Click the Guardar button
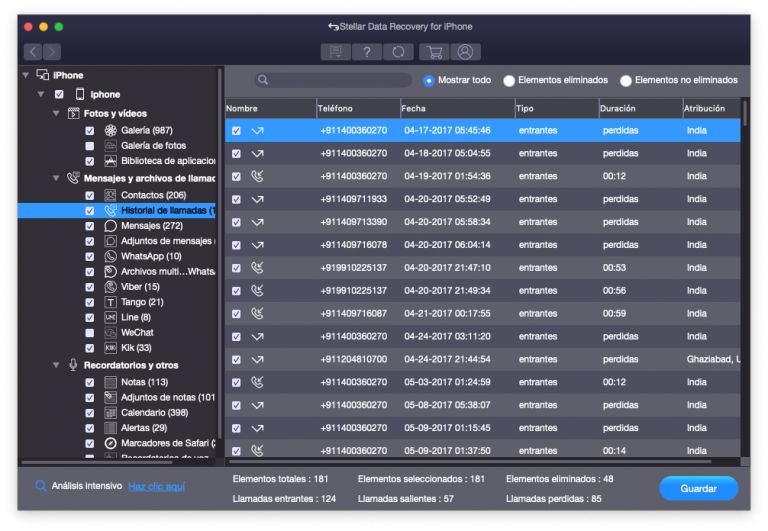 point(698,488)
